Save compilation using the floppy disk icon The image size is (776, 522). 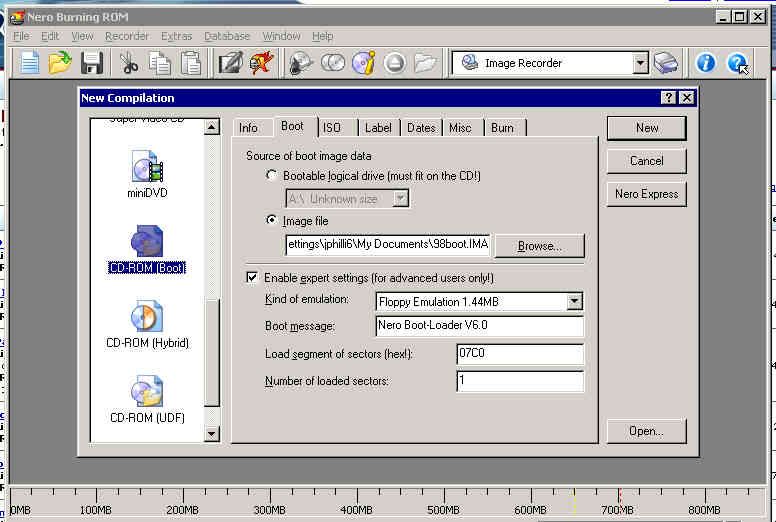(92, 63)
